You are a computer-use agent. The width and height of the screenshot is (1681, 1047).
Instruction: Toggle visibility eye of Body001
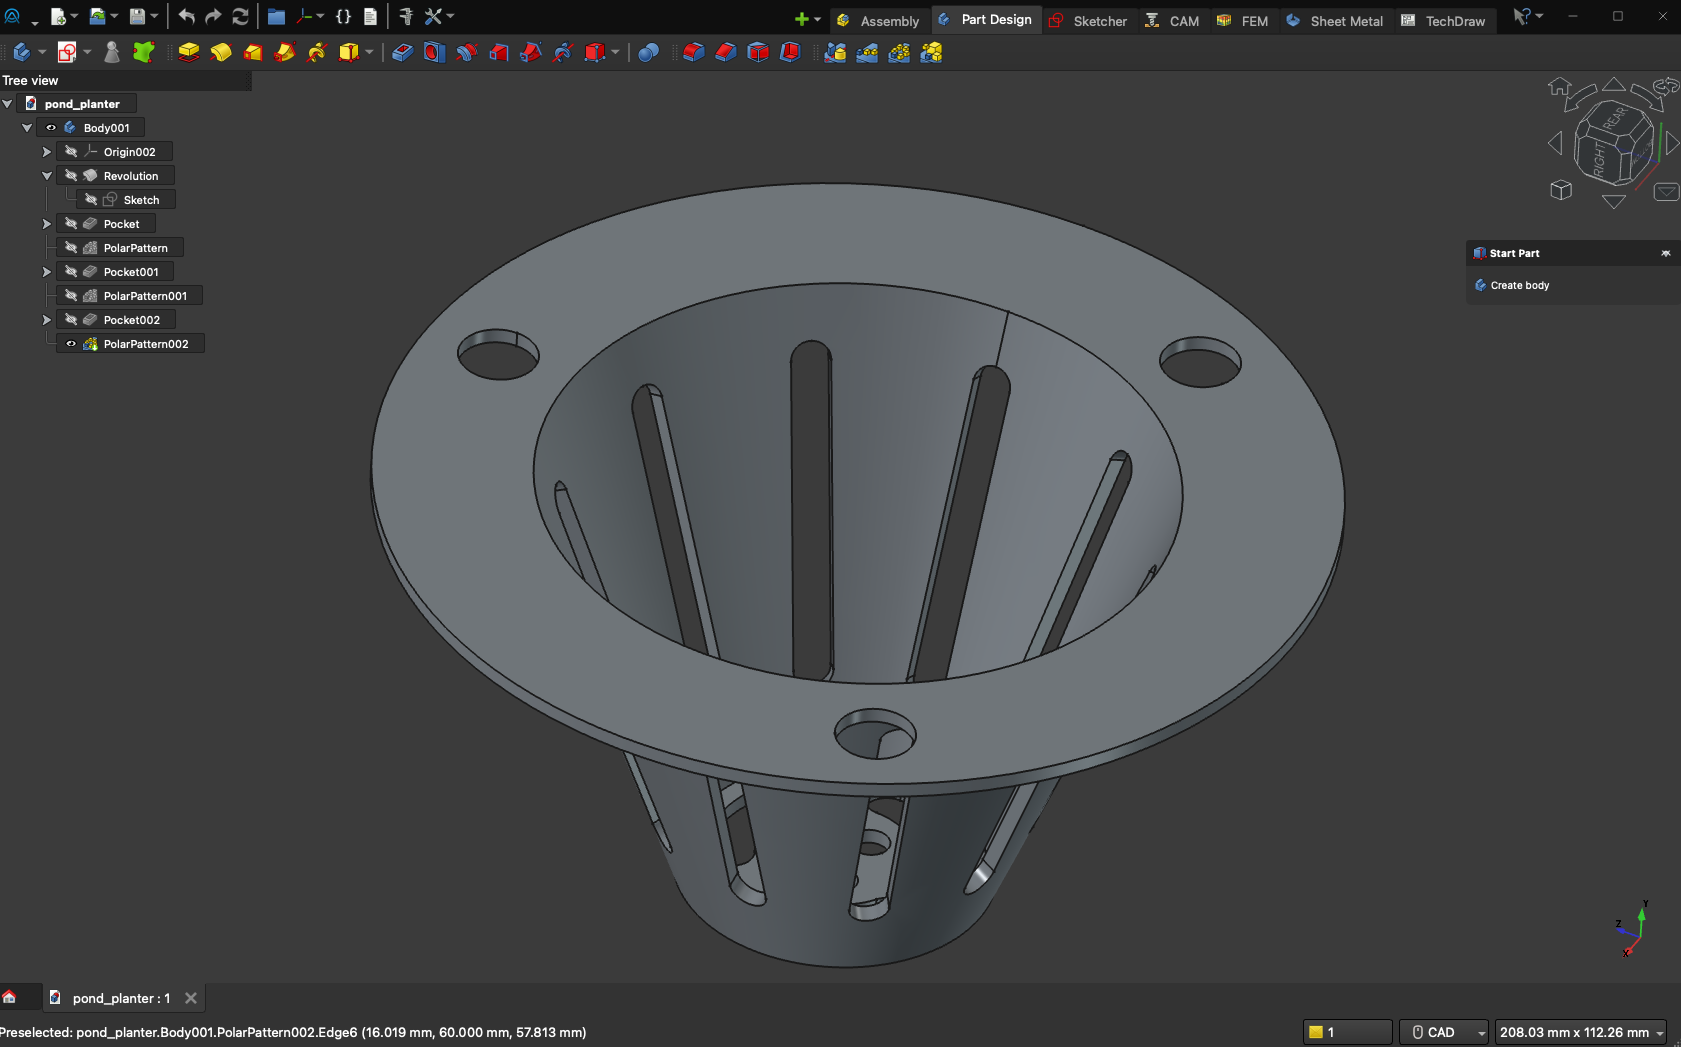[51, 128]
